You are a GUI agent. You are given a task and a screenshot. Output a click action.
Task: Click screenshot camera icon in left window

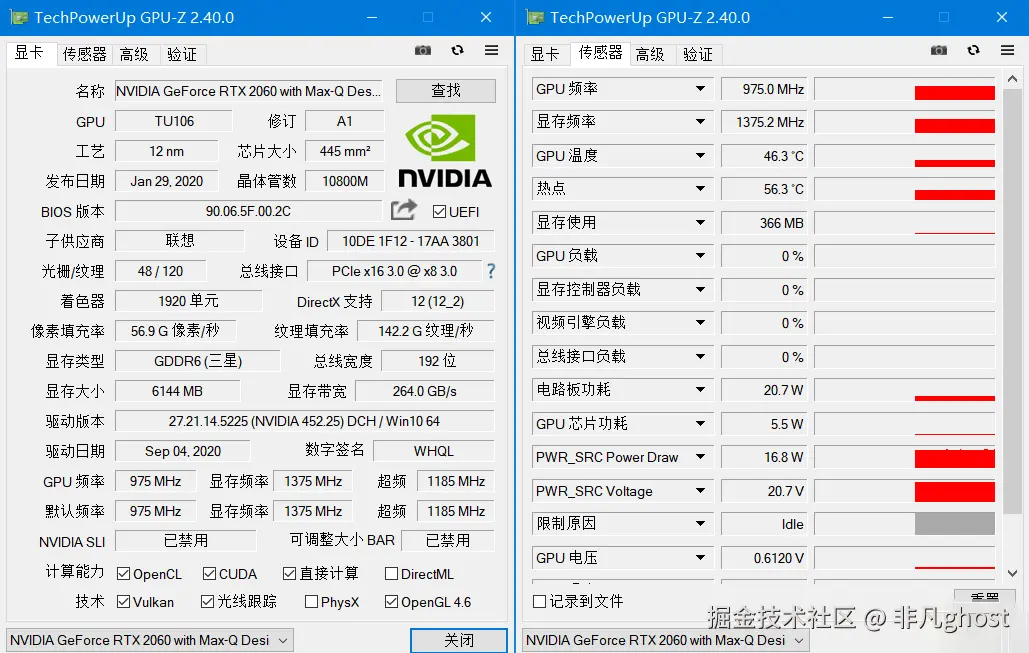pyautogui.click(x=423, y=51)
